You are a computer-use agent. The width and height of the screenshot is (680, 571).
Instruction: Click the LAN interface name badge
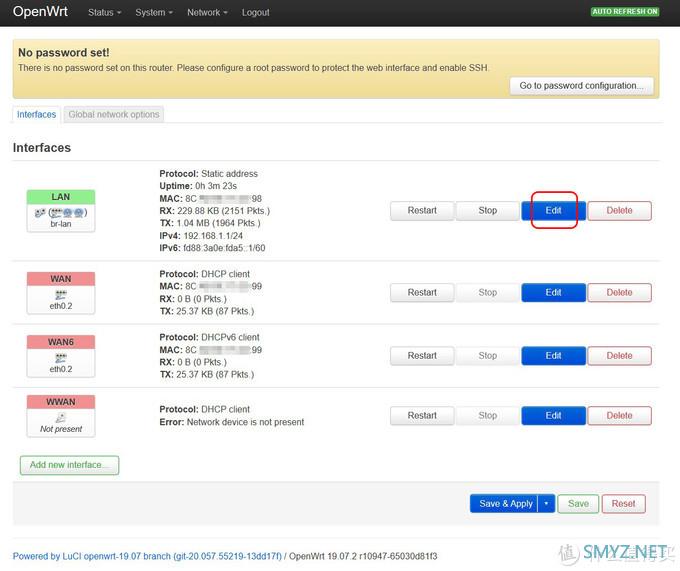pyautogui.click(x=61, y=197)
